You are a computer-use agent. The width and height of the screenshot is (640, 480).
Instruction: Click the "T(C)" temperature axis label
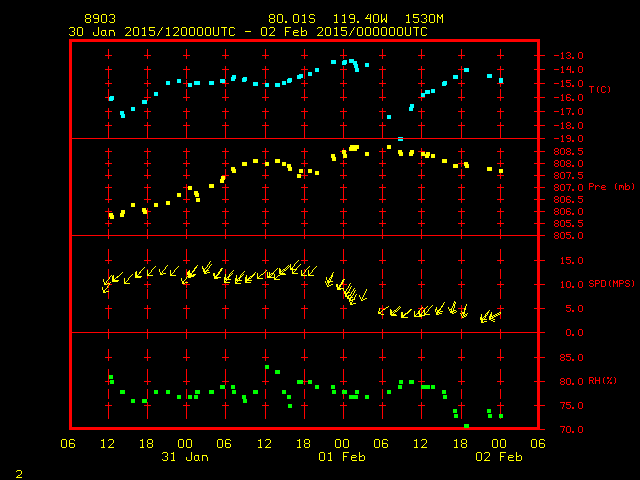pyautogui.click(x=600, y=89)
